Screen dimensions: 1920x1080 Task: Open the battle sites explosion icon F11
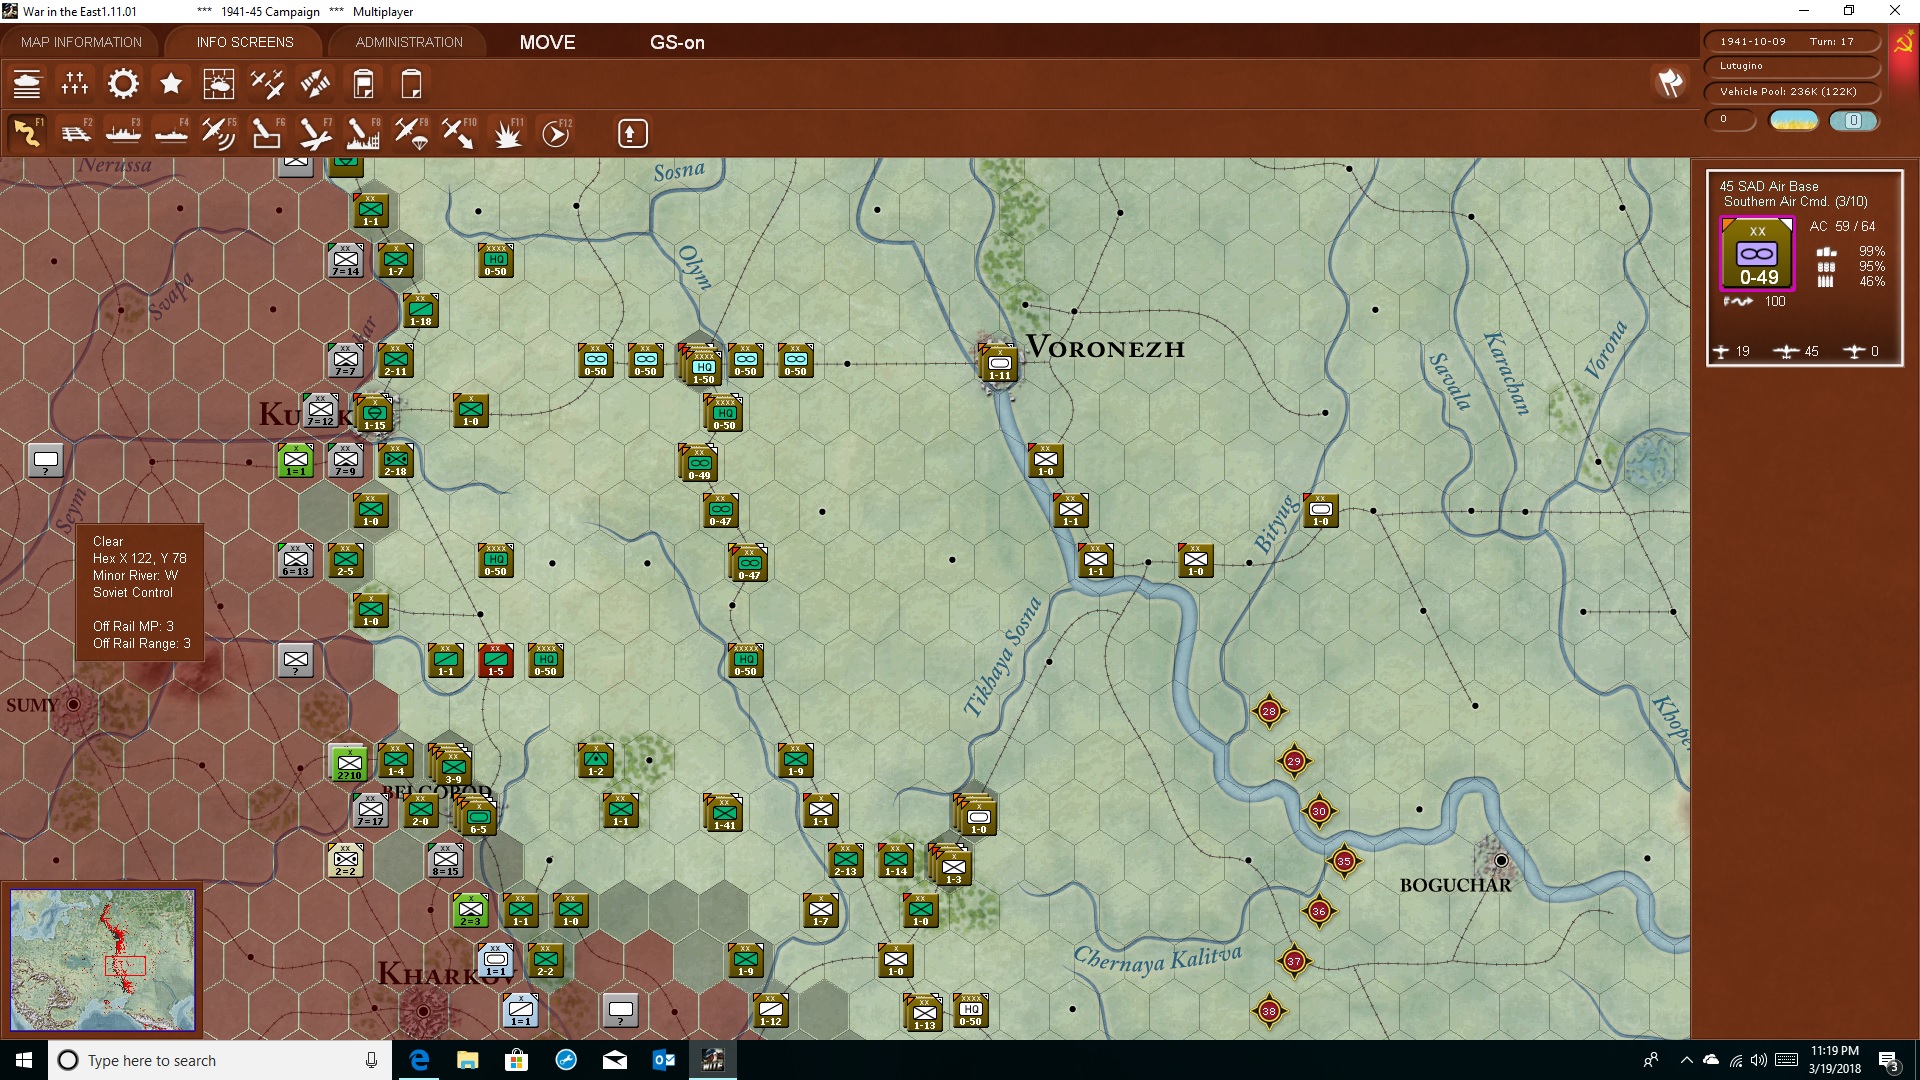pos(507,133)
